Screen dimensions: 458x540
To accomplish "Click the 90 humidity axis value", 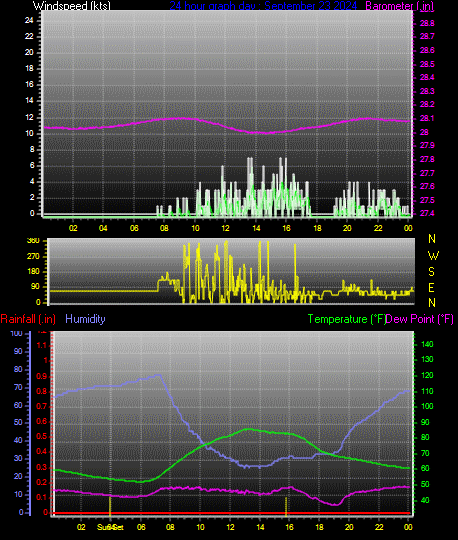I will 18,351.
